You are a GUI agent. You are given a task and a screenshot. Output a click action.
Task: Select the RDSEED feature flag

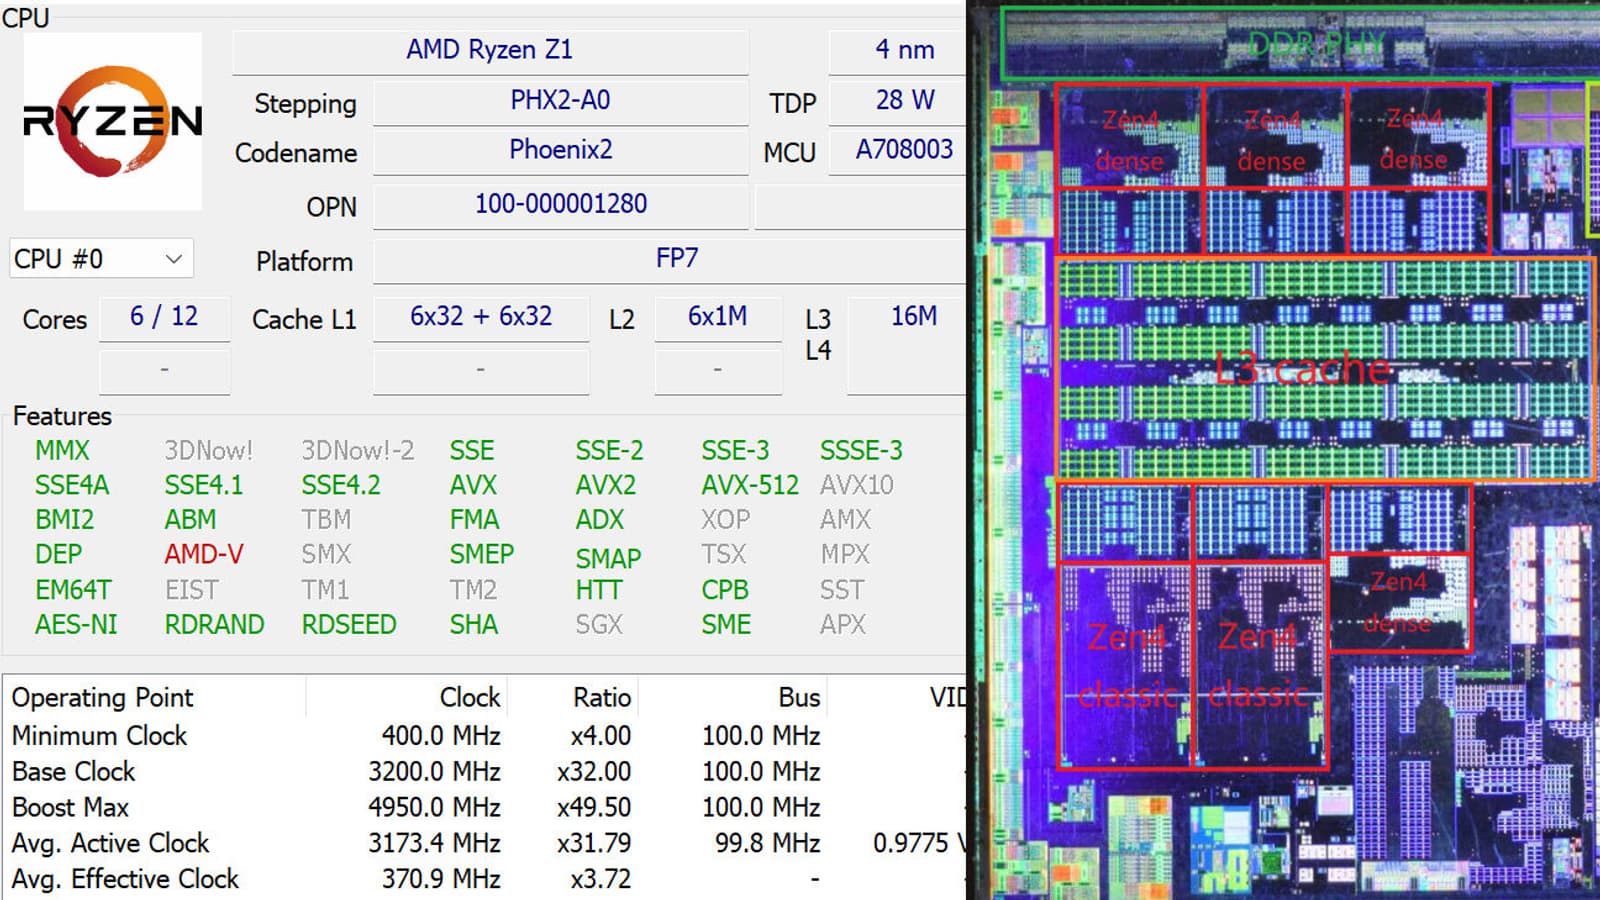(x=349, y=625)
